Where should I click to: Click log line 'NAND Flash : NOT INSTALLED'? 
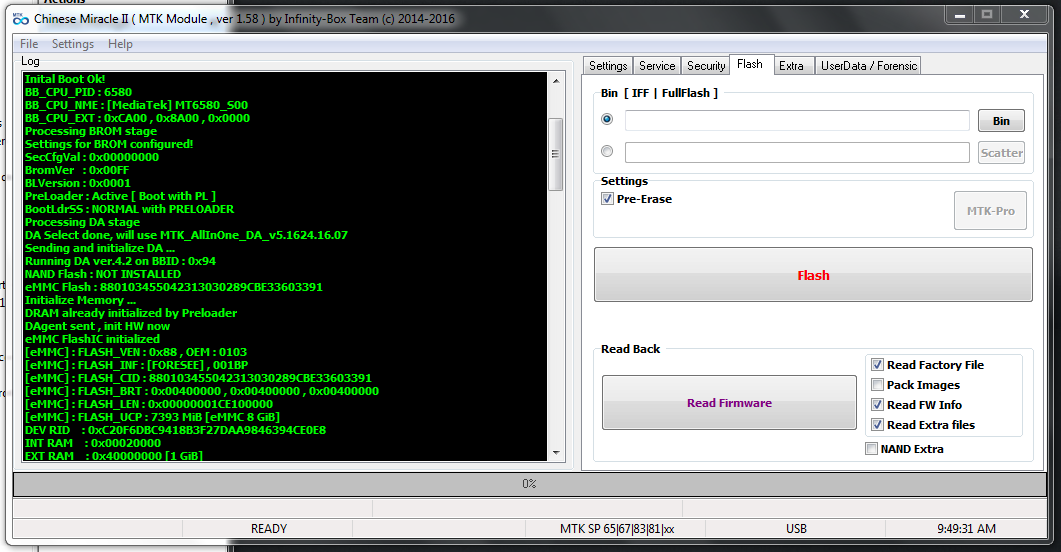(103, 274)
